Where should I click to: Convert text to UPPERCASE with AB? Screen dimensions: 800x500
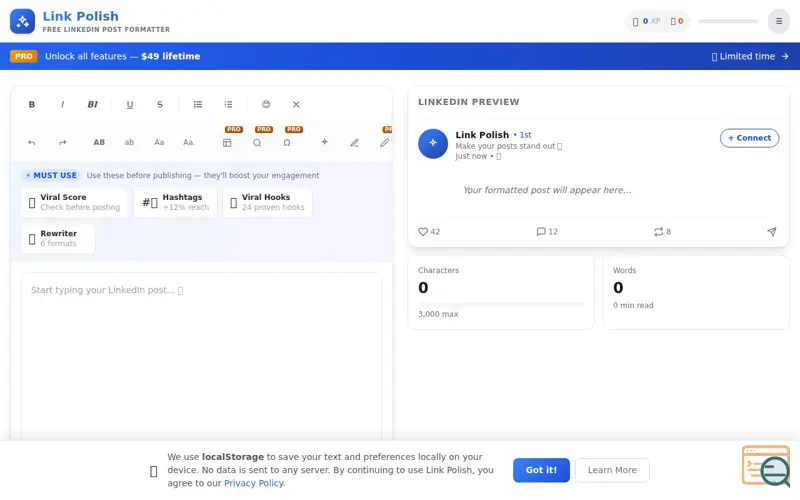click(x=99, y=142)
